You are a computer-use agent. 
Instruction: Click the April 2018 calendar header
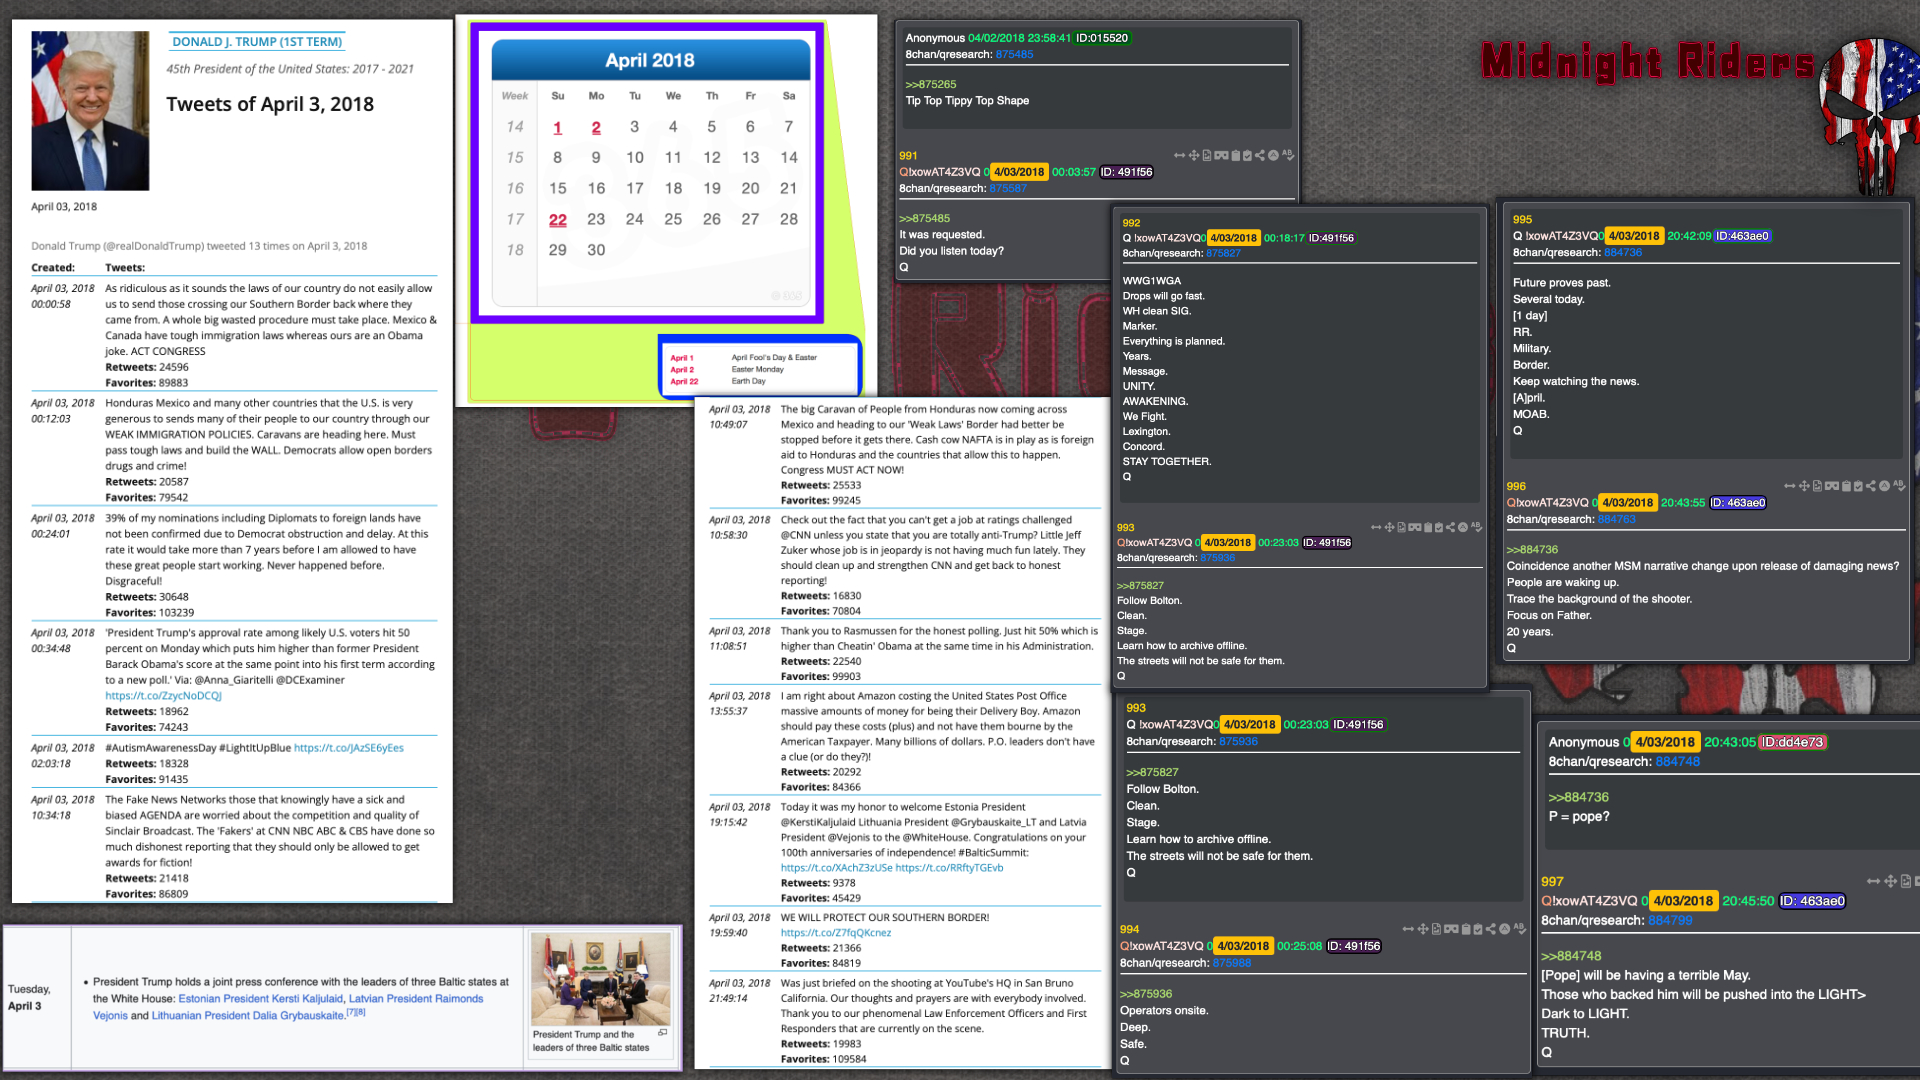(650, 60)
